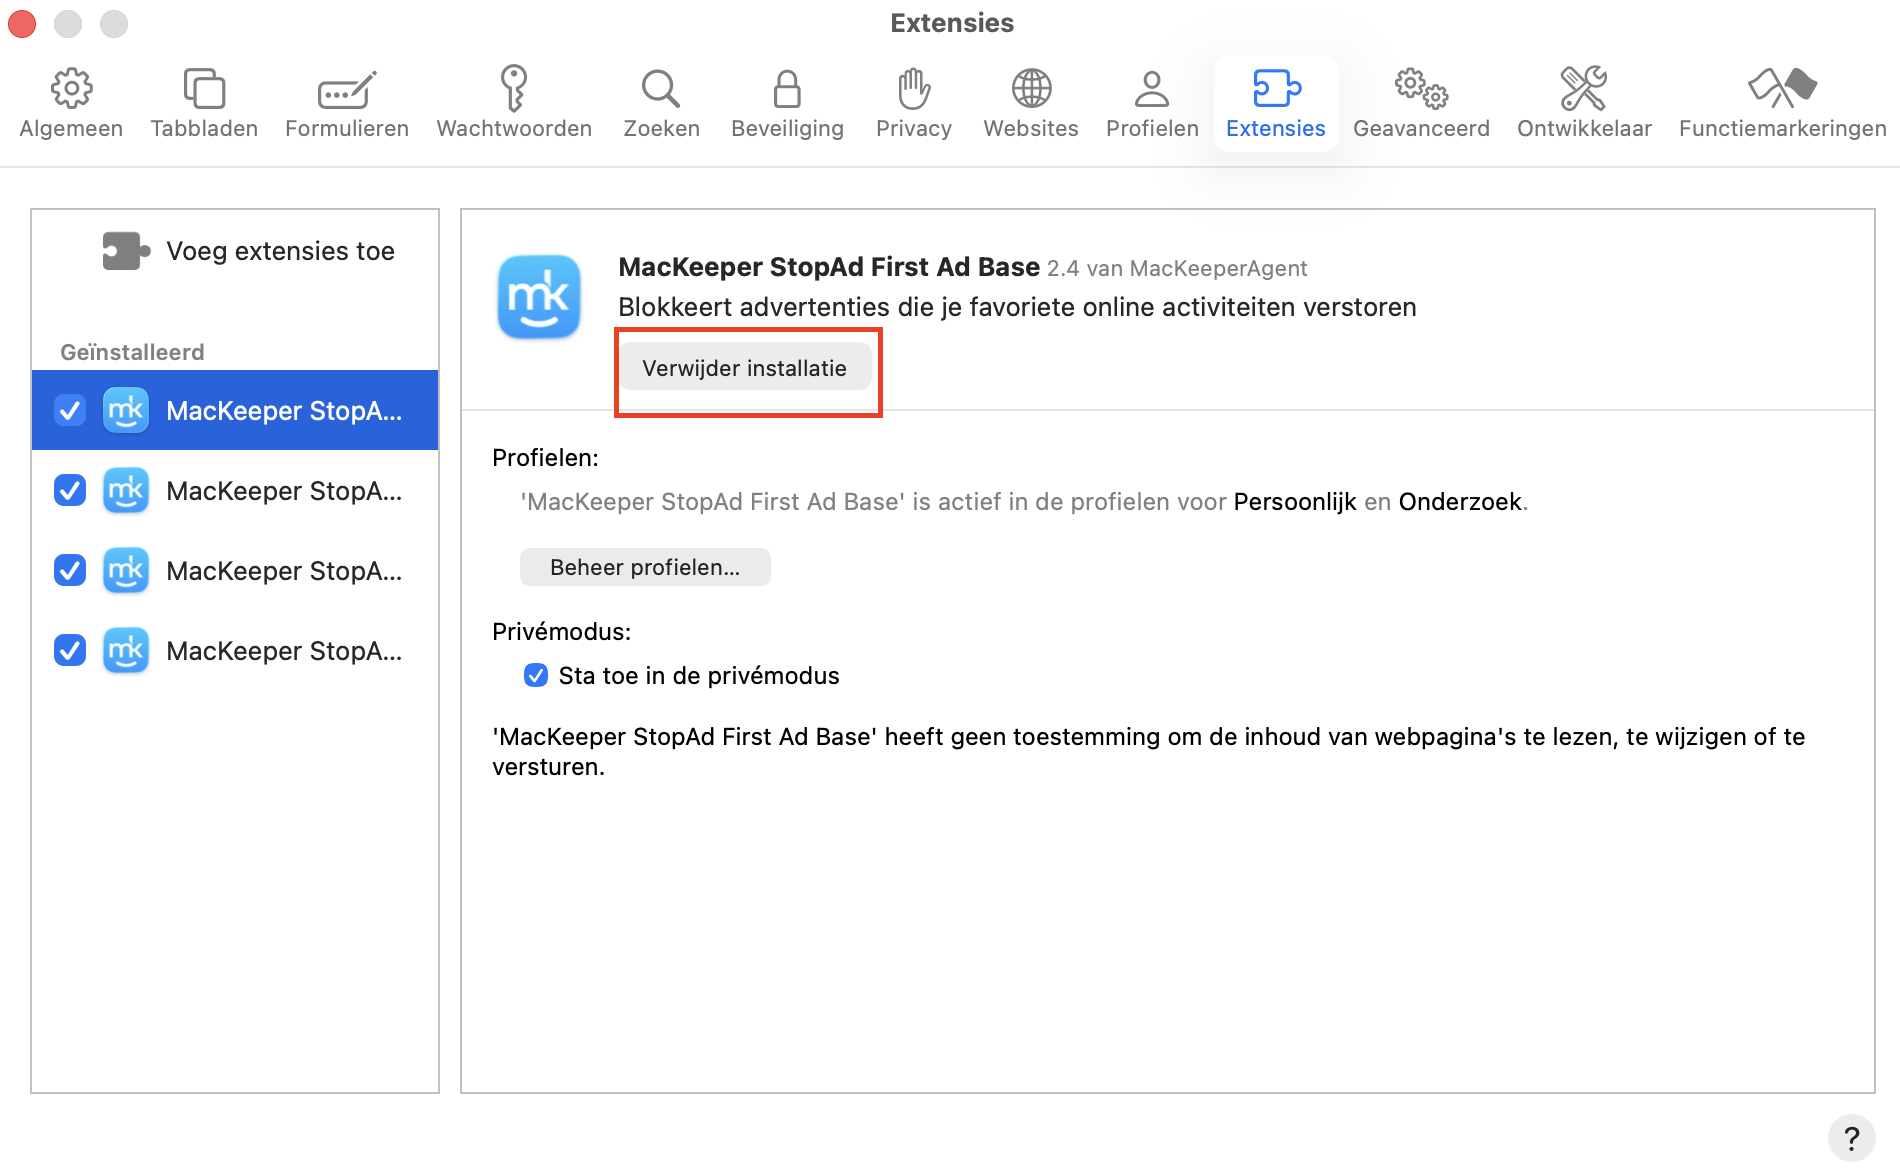Image resolution: width=1900 pixels, height=1176 pixels.
Task: Select the Beveiliging padlock icon
Action: 787,90
